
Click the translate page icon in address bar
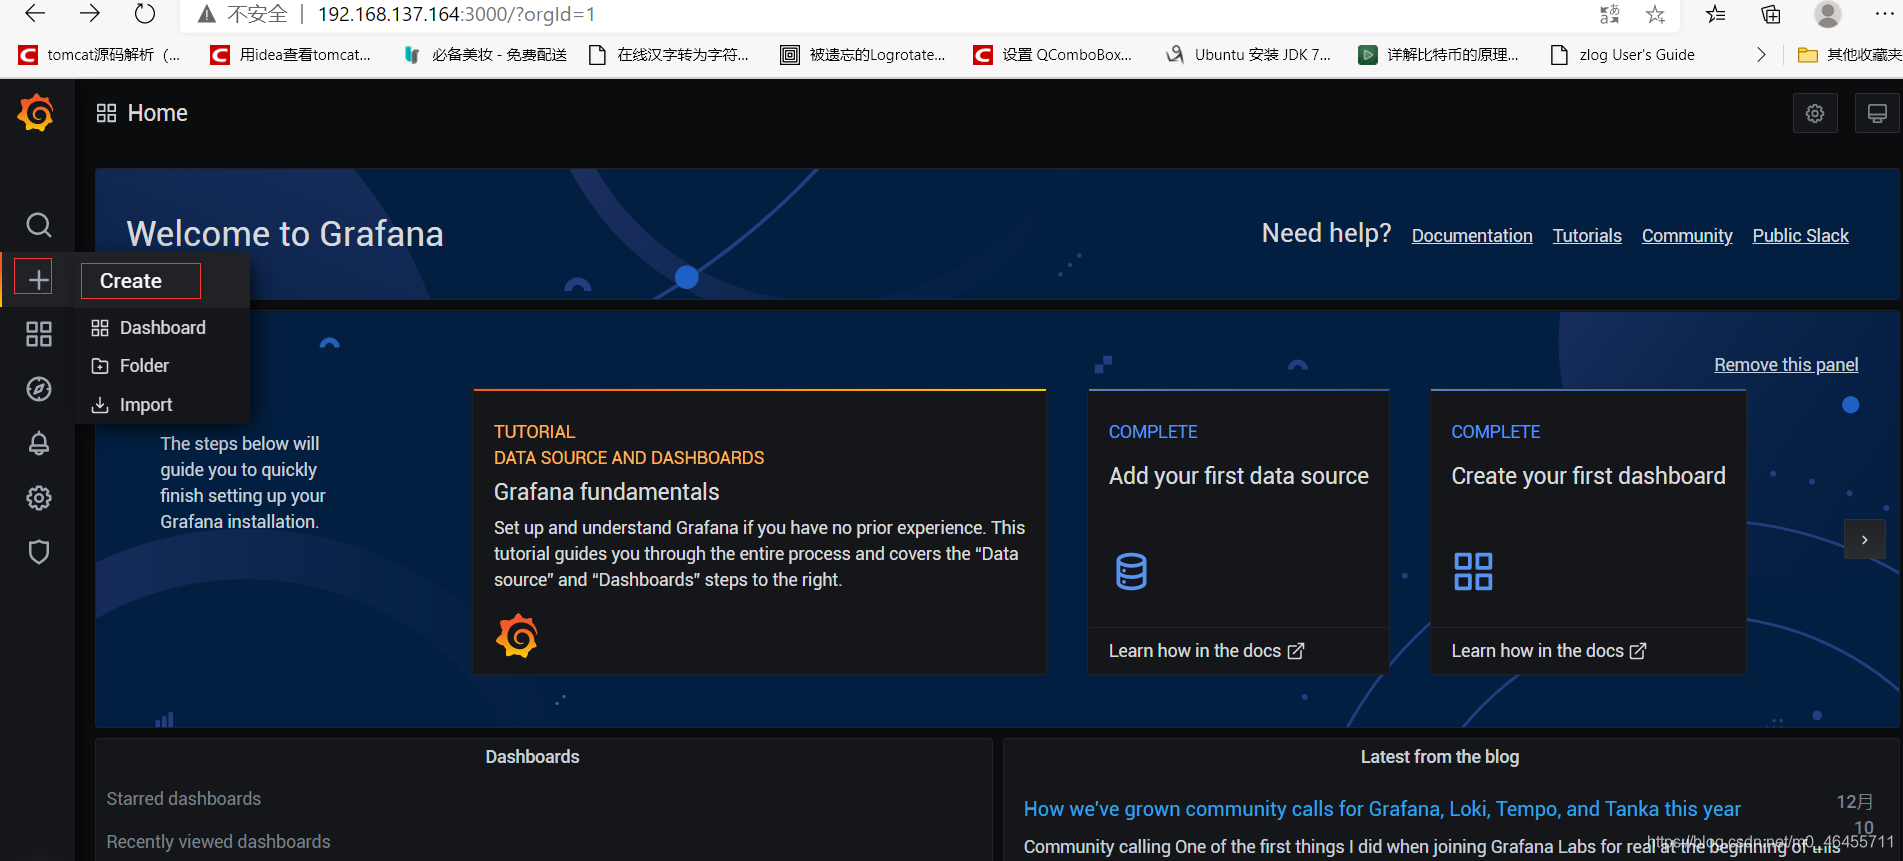[x=1609, y=14]
